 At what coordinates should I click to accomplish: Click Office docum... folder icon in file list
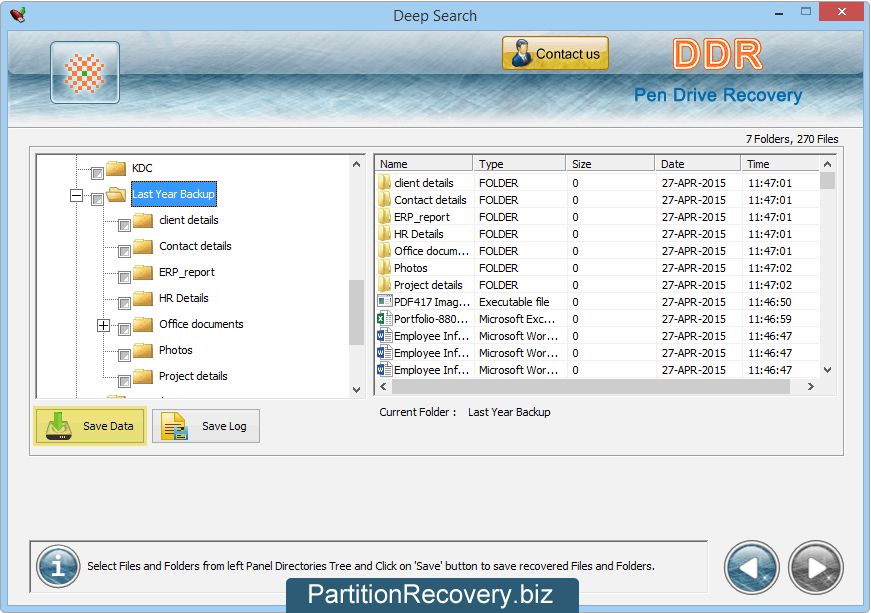click(x=384, y=251)
